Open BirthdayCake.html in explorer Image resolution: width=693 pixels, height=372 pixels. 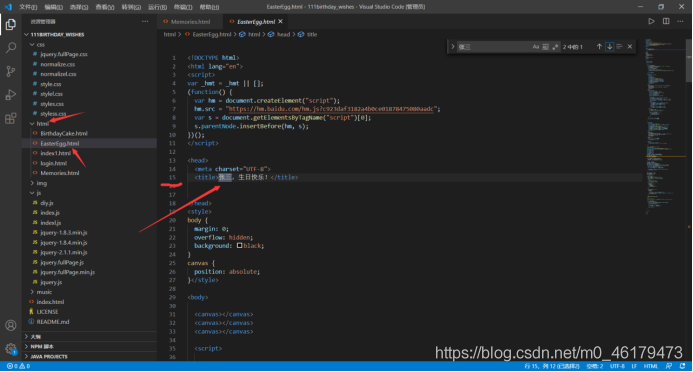[64, 133]
